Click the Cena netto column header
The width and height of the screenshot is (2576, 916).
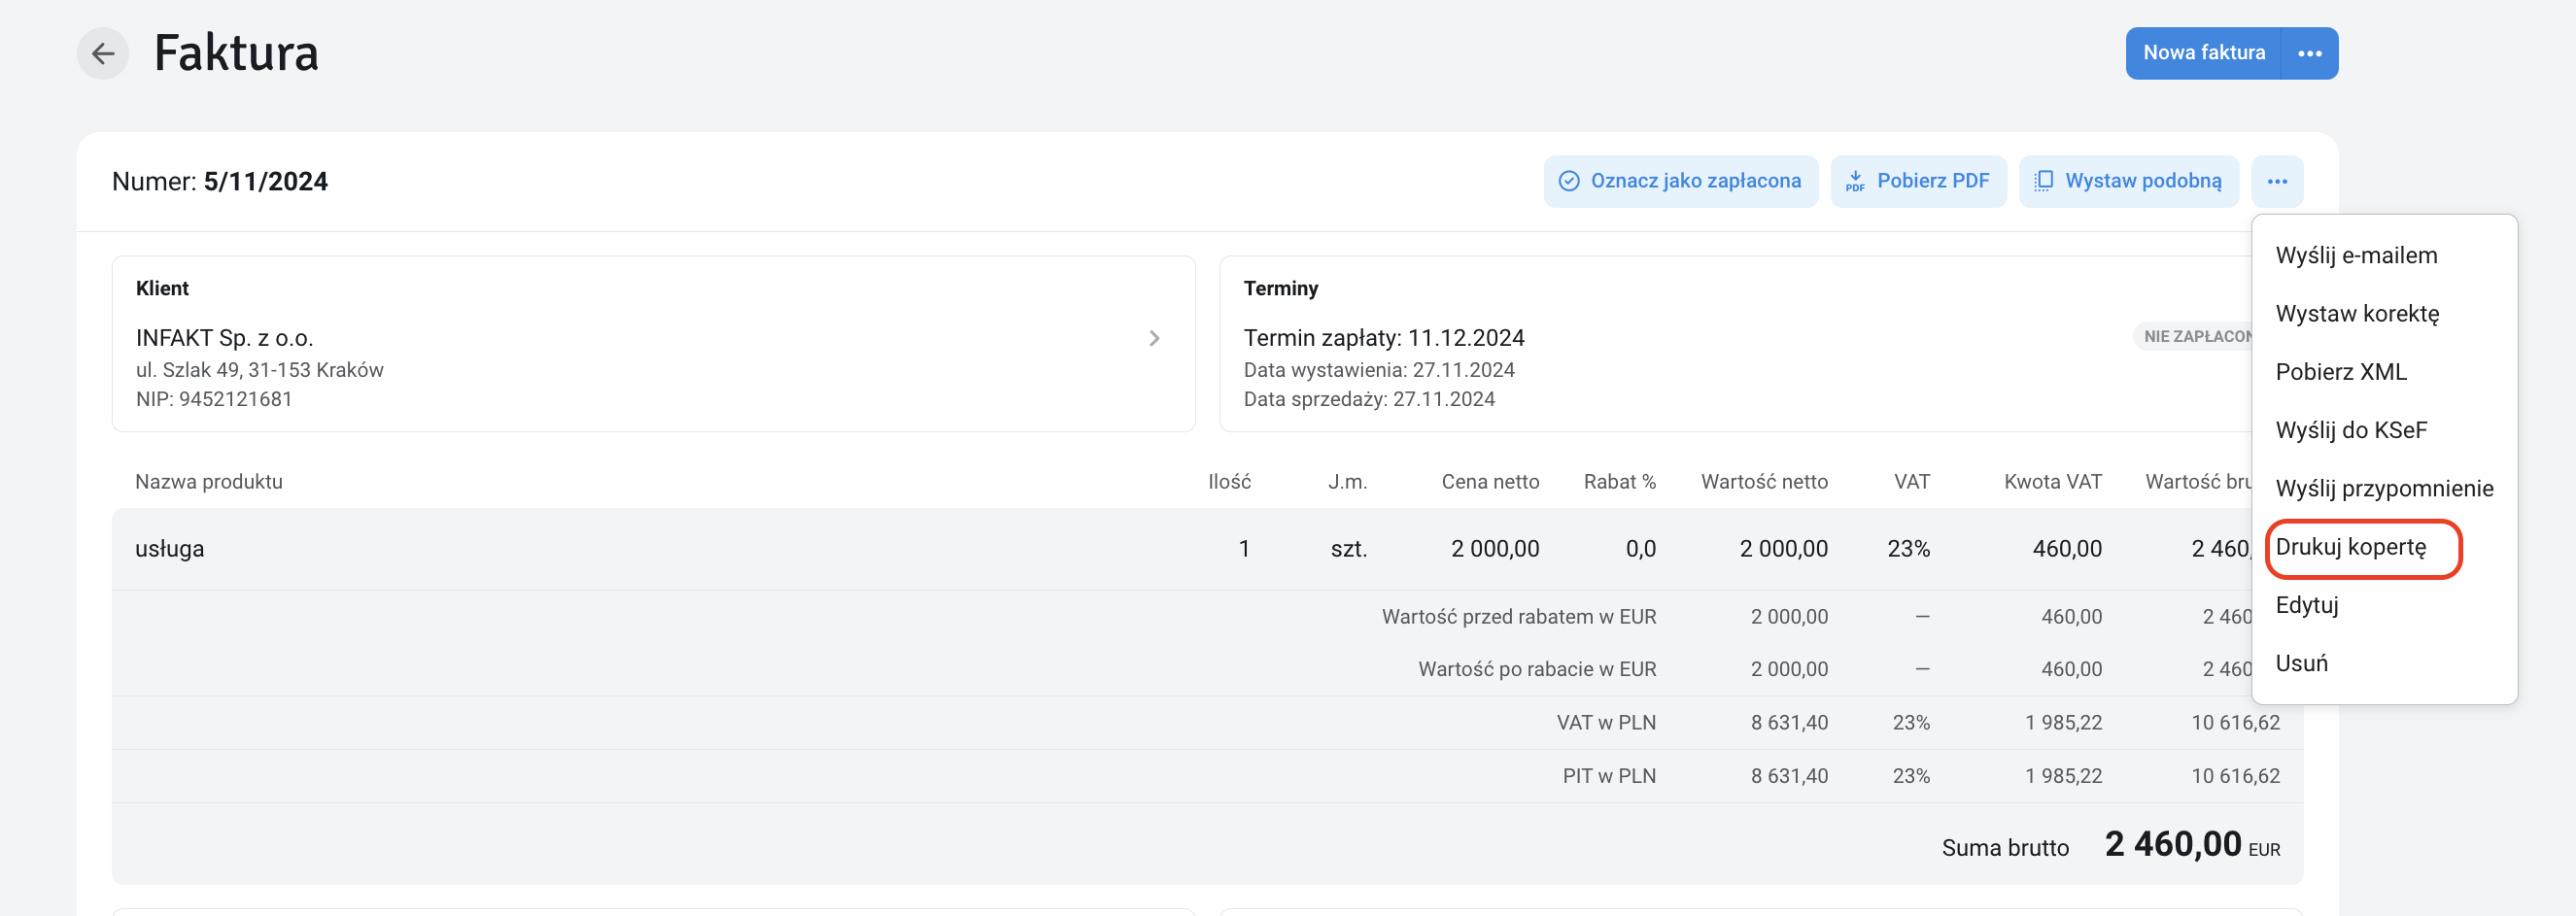(x=1490, y=482)
